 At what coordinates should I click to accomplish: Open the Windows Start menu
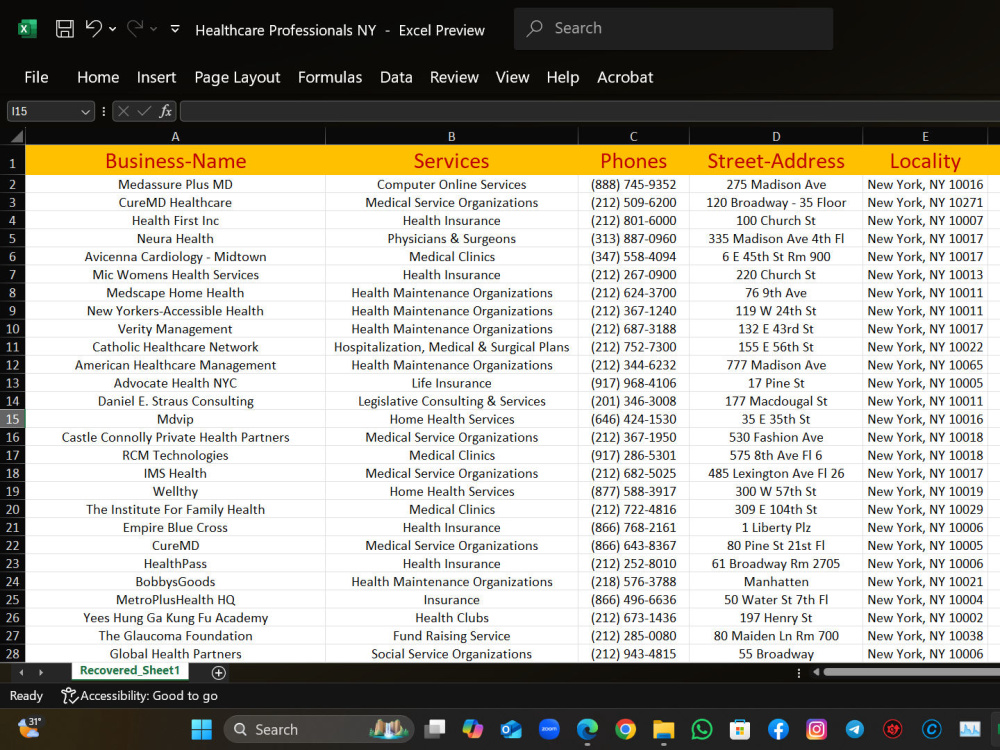click(x=202, y=729)
